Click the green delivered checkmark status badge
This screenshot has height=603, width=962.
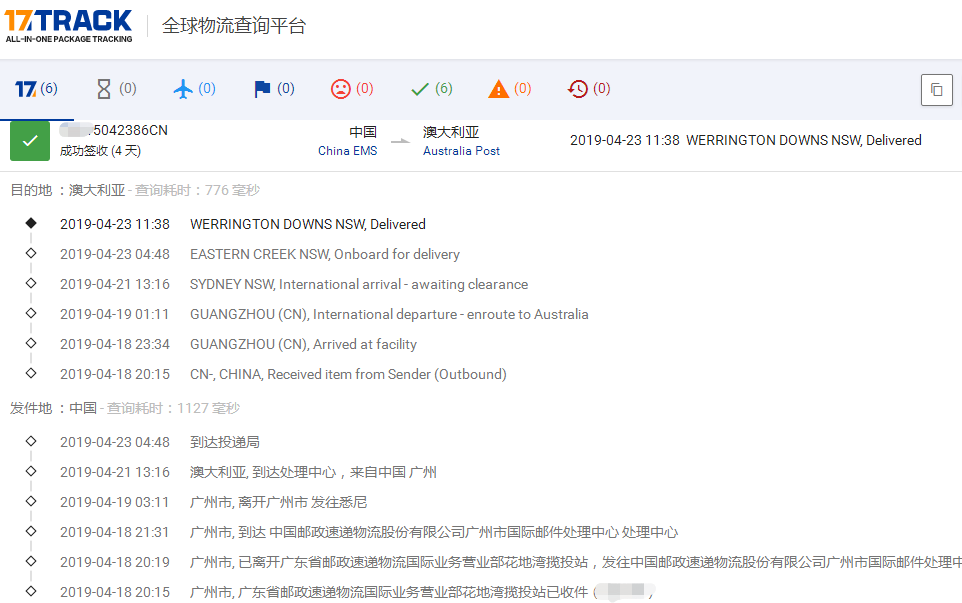click(x=29, y=140)
